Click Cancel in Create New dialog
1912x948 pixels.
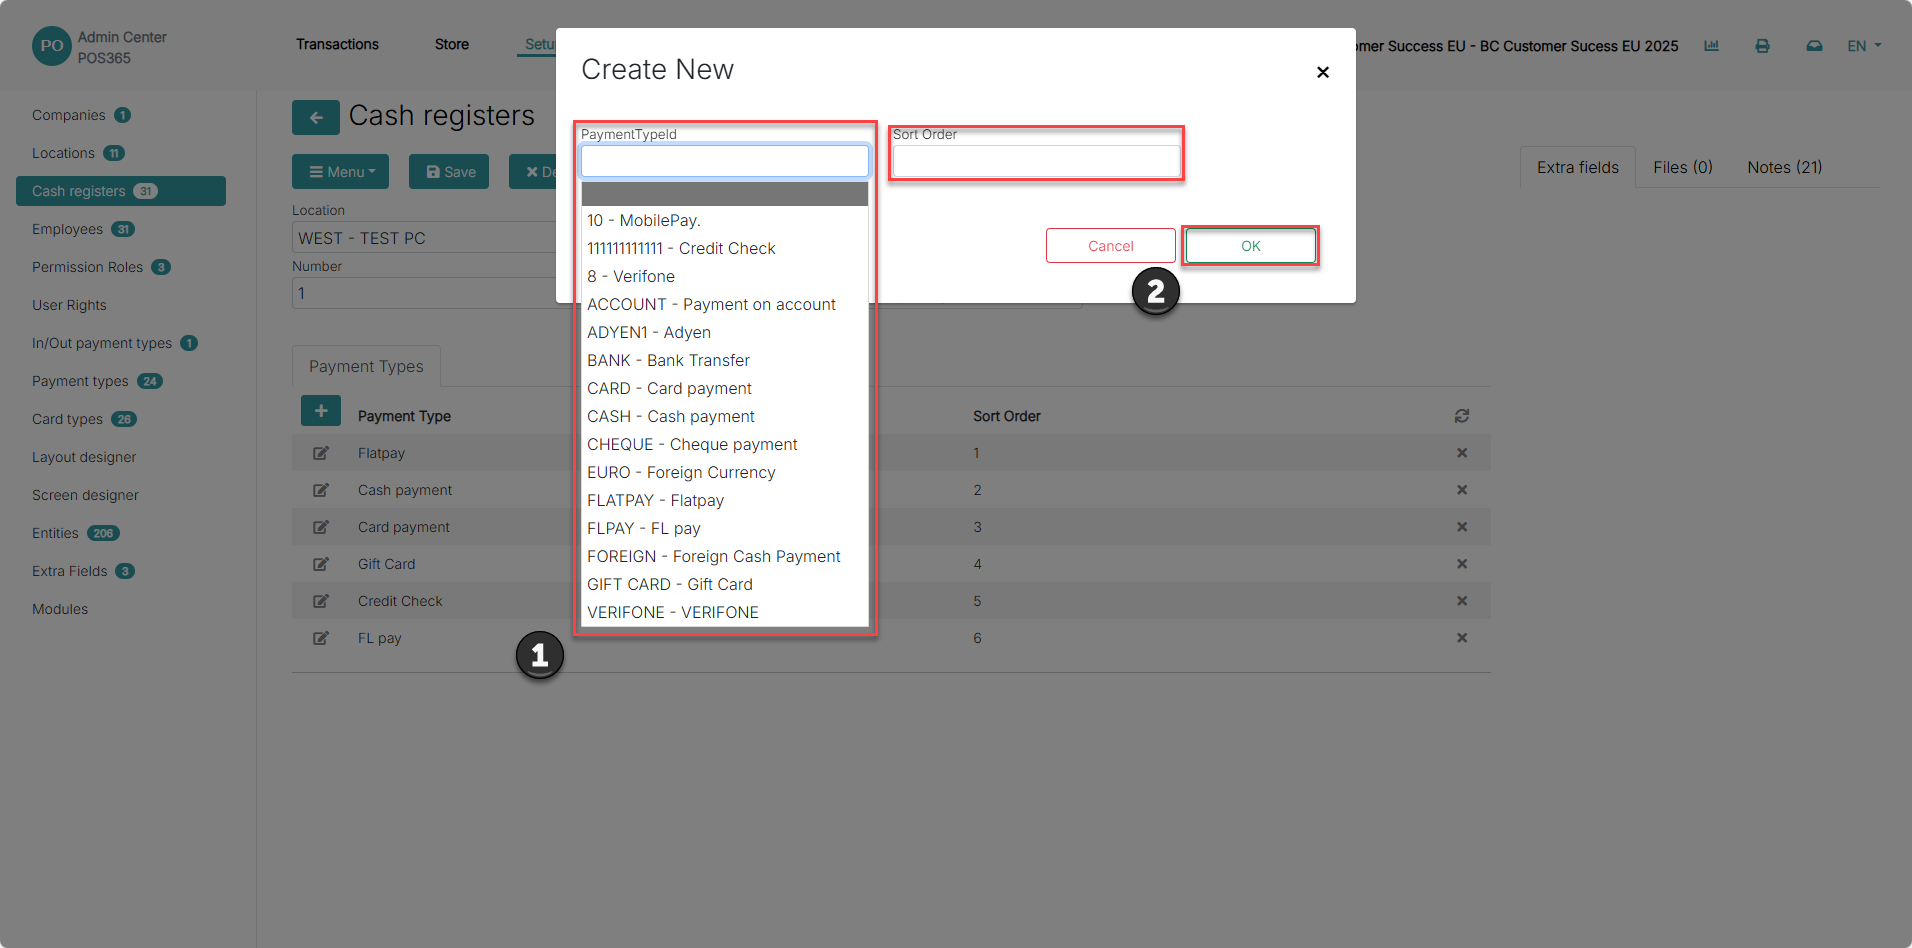pos(1110,246)
